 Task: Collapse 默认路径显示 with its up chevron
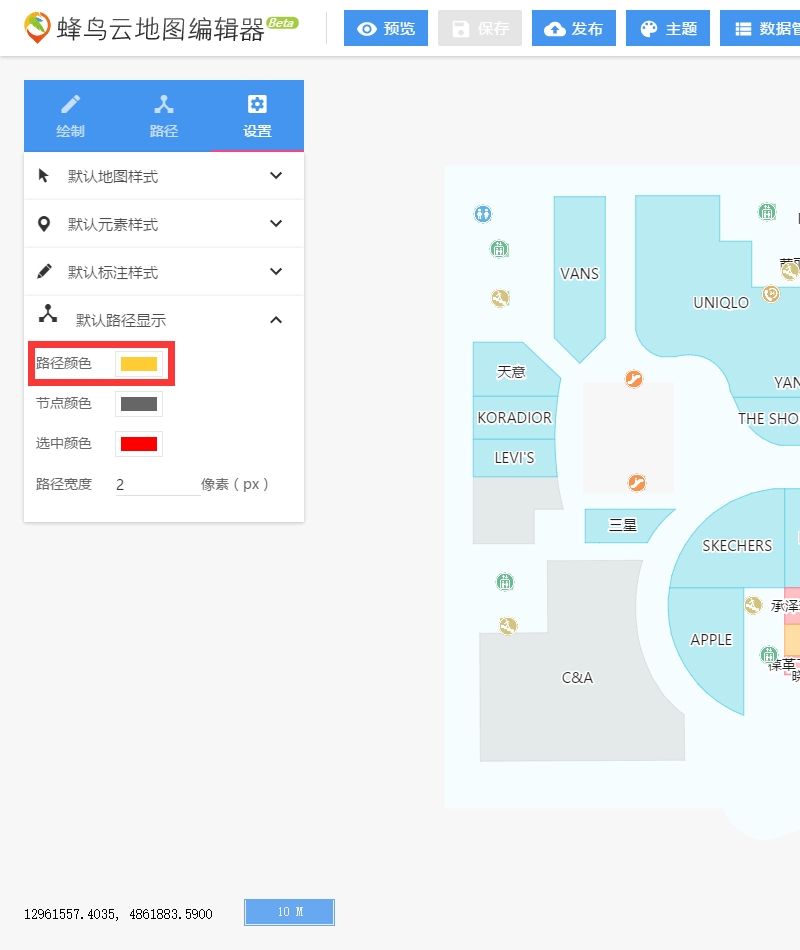click(x=276, y=319)
